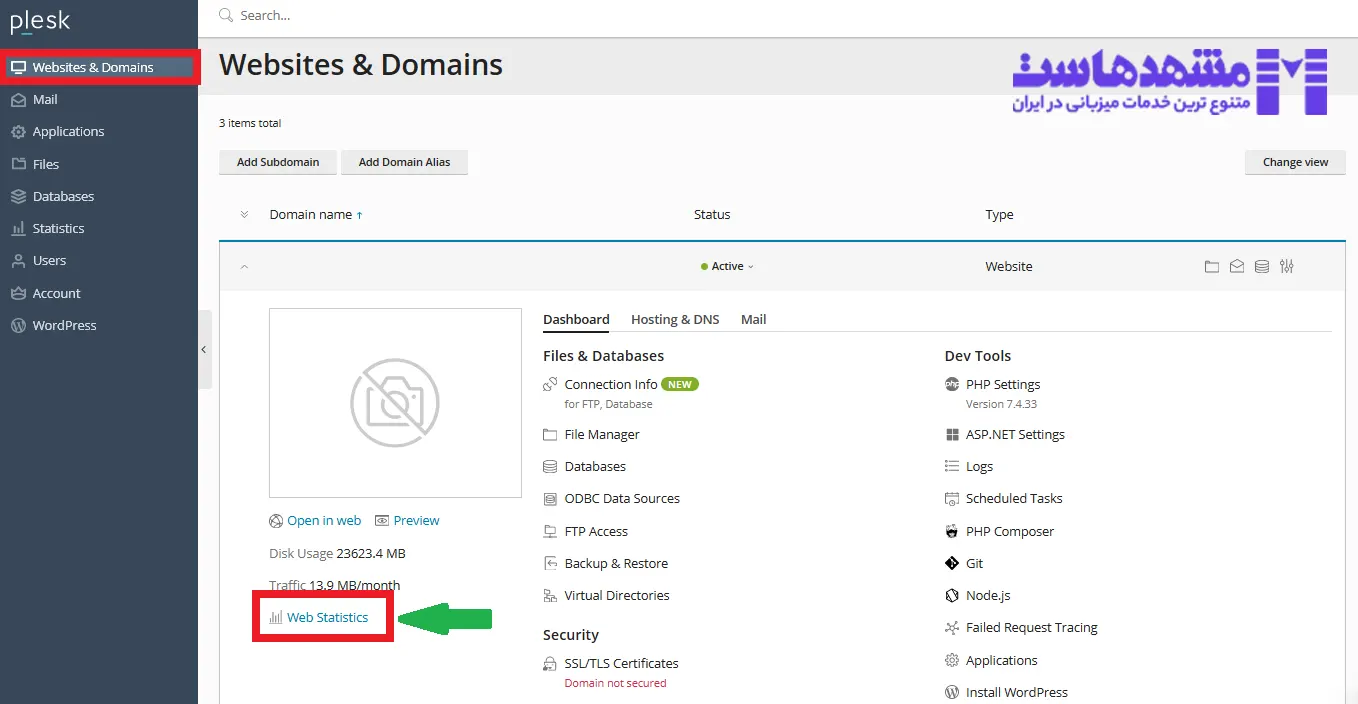Expand all domains with double chevron
The width and height of the screenshot is (1358, 704).
(244, 214)
